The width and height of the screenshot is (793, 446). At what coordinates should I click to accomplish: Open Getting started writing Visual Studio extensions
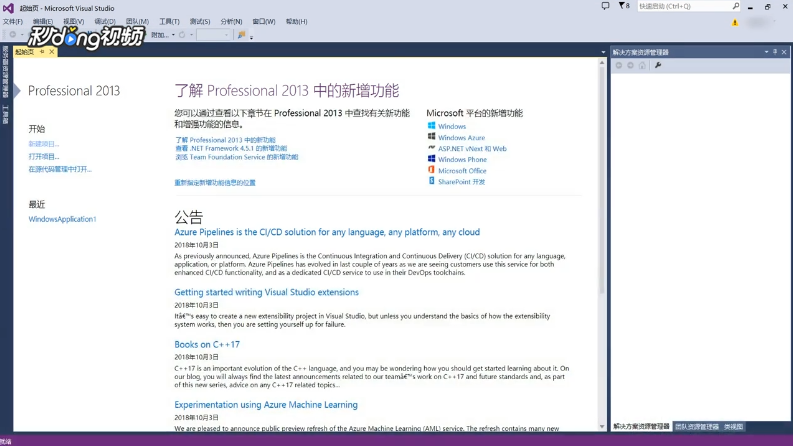267,292
